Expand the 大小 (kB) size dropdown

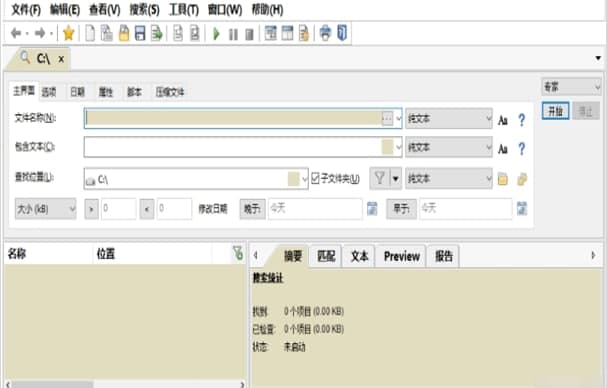(x=45, y=209)
